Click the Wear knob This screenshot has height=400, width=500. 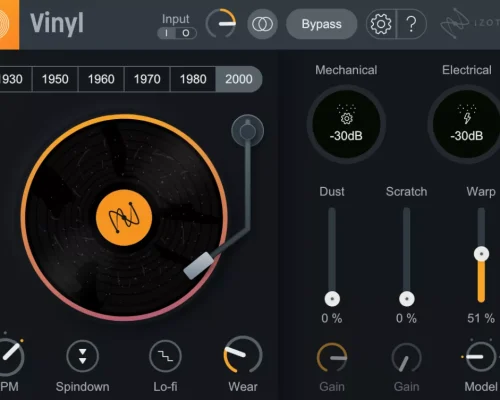click(243, 355)
